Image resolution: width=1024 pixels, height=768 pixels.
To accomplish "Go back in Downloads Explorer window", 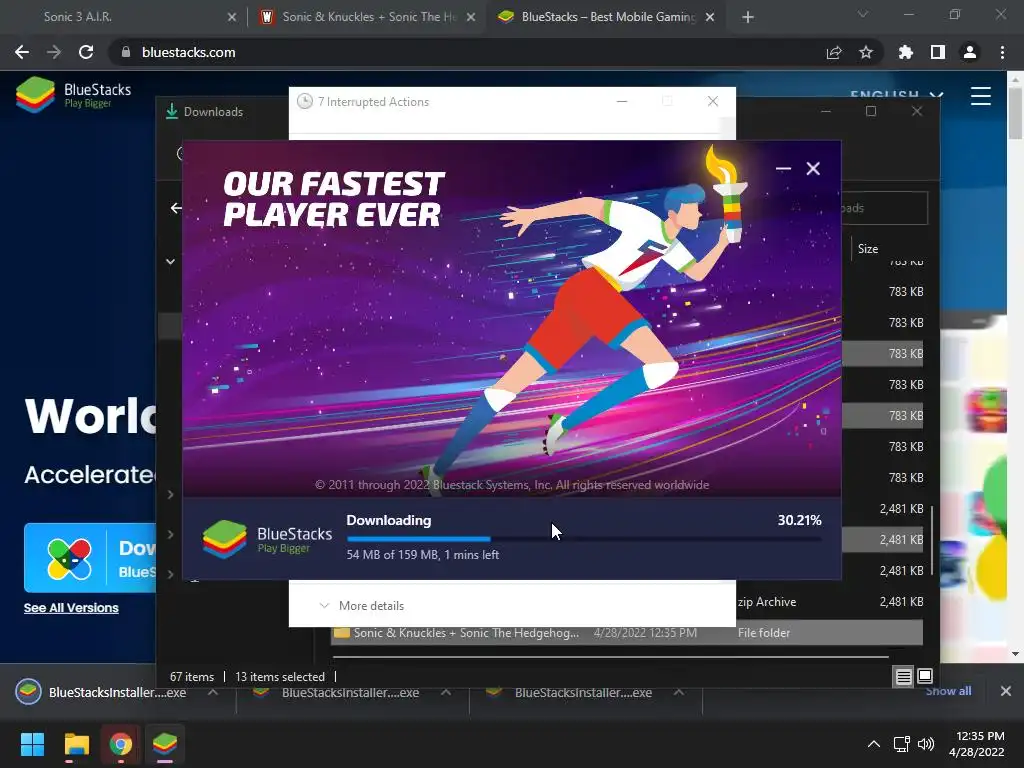I will [x=176, y=208].
